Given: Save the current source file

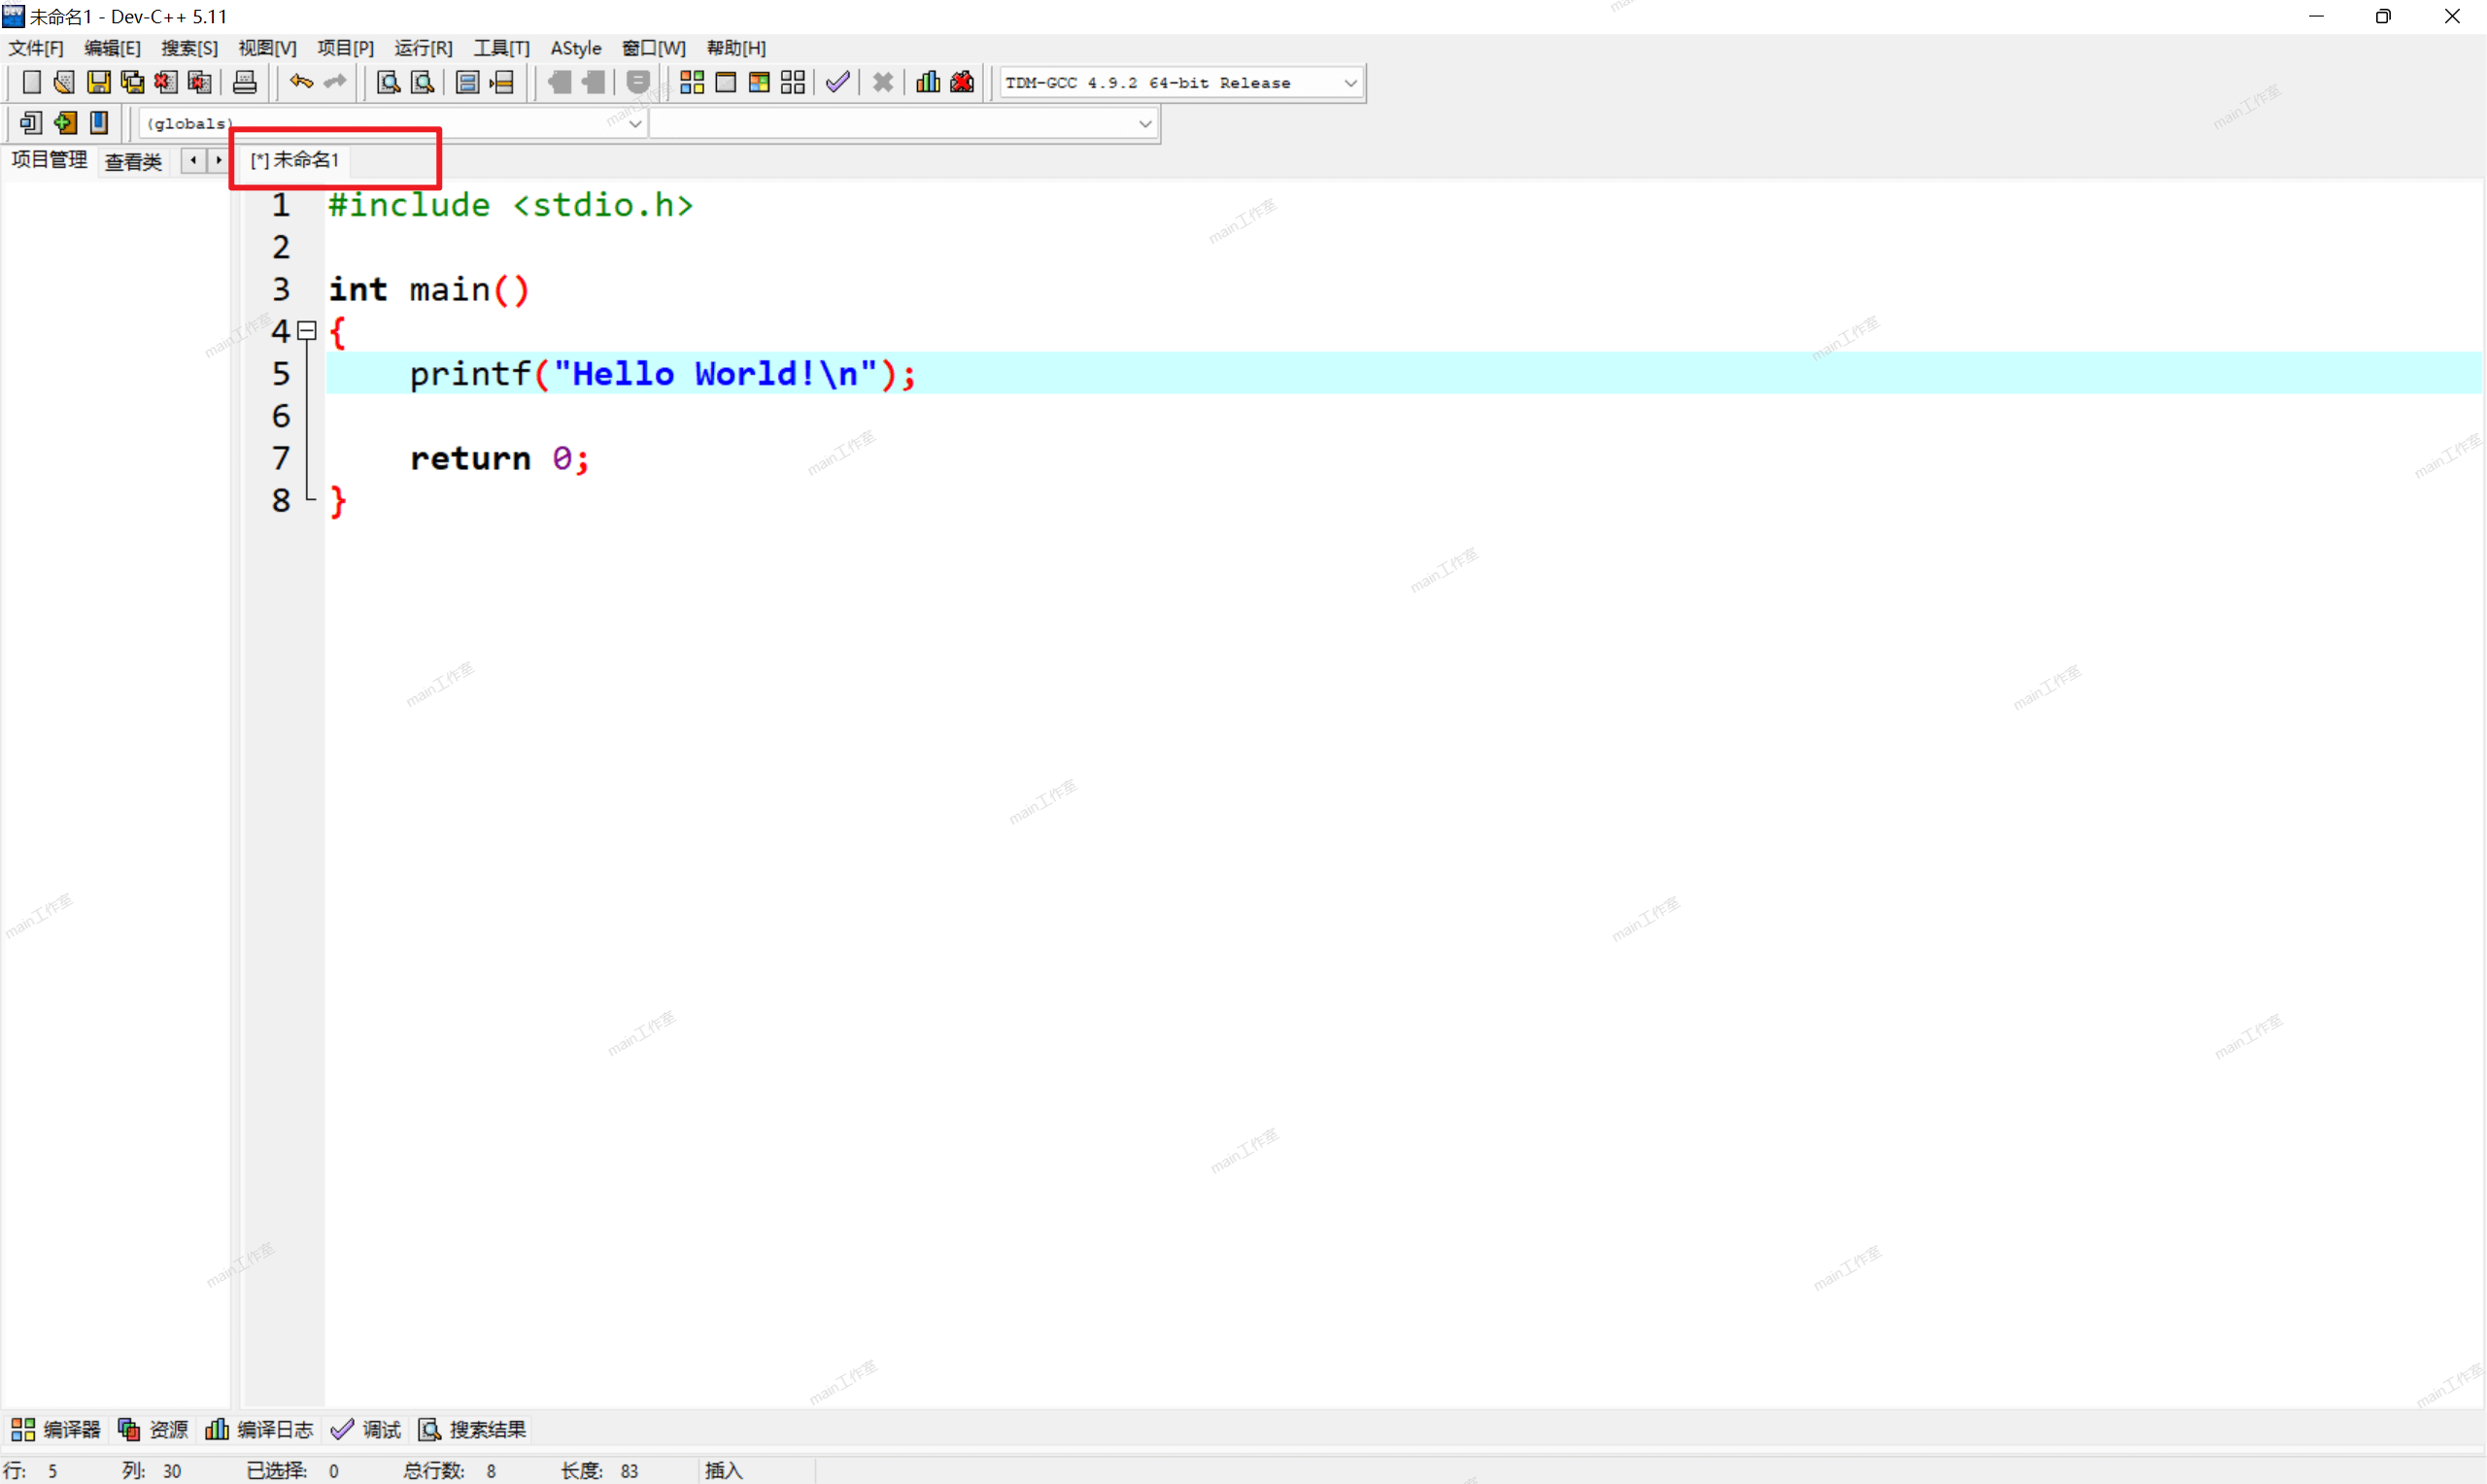Looking at the screenshot, I should 98,82.
